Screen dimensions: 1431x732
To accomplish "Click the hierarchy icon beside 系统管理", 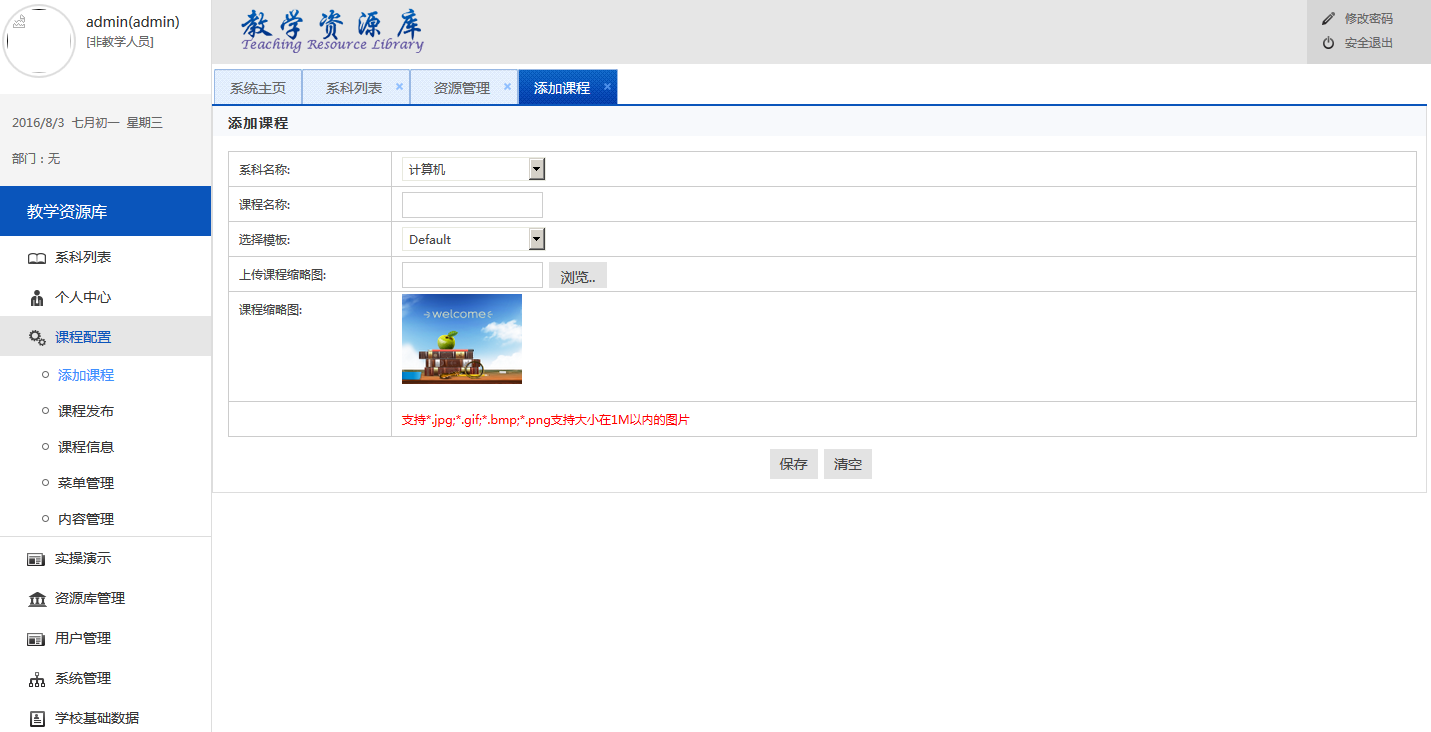I will 37,679.
